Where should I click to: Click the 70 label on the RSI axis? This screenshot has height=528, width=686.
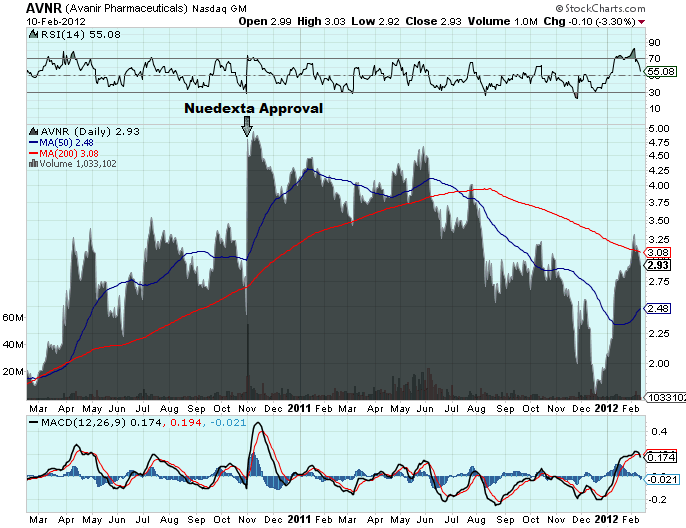(654, 58)
